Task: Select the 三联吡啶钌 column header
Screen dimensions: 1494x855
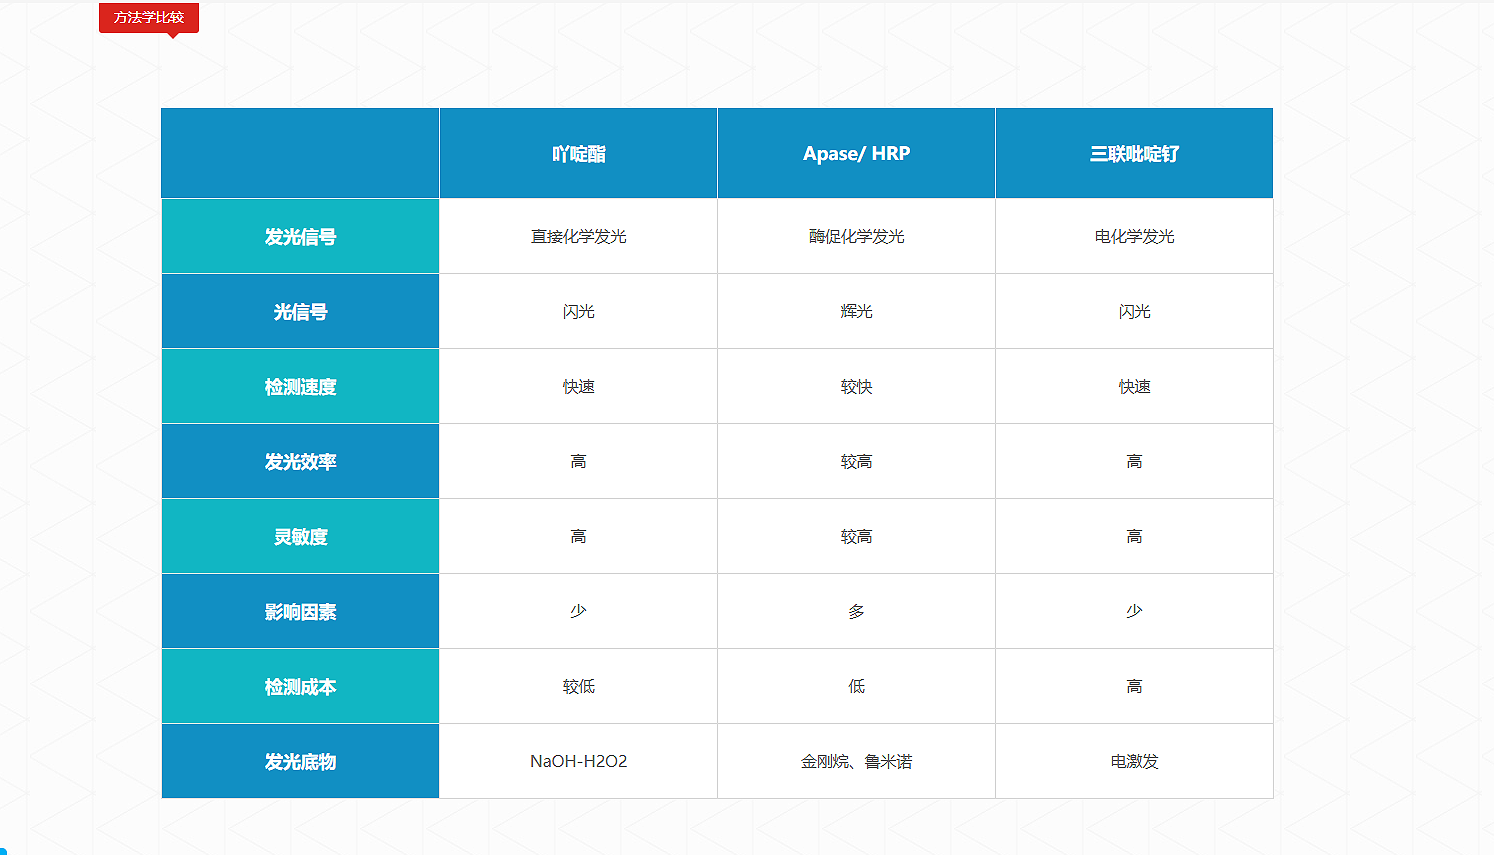Action: coord(1134,154)
